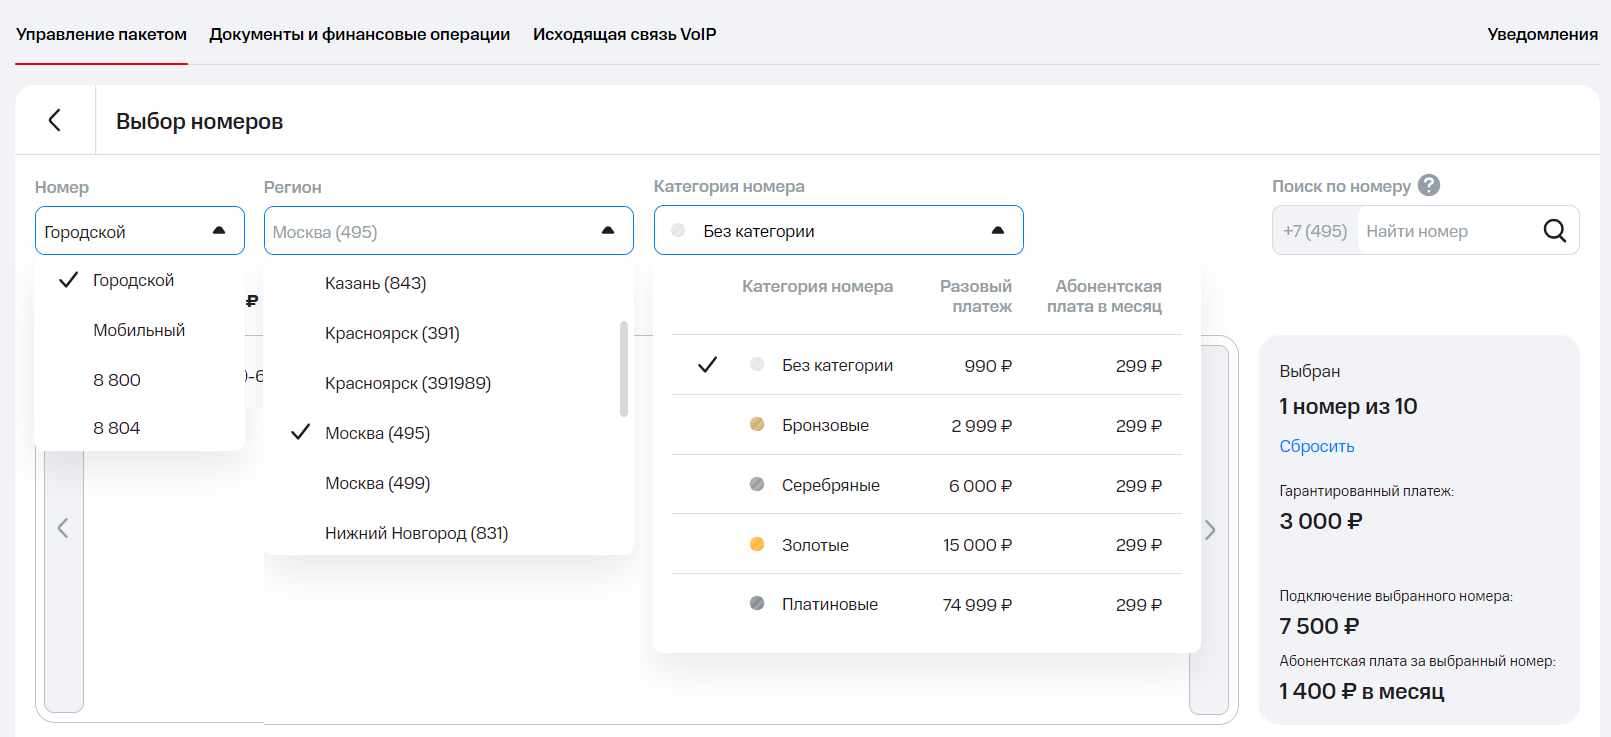Choose the Бронзовые category option
Screen dimensions: 1611x737
point(926,425)
